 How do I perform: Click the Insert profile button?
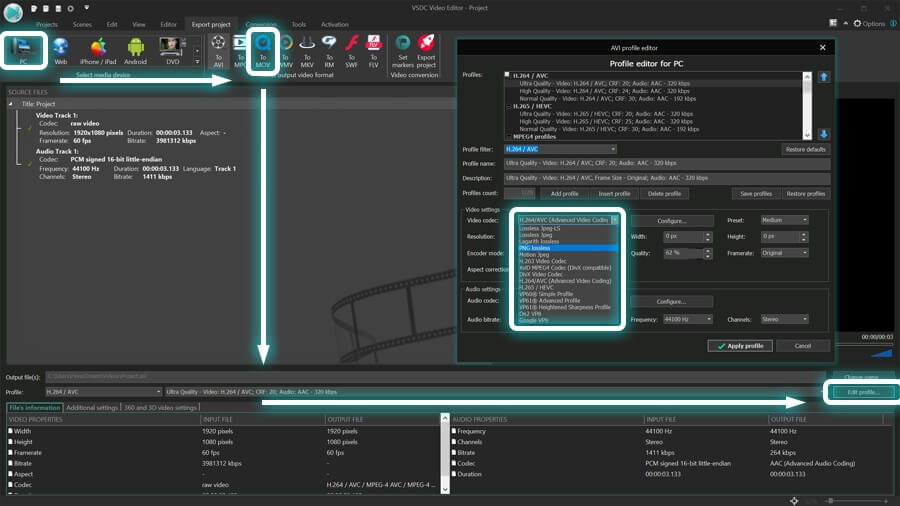point(614,194)
